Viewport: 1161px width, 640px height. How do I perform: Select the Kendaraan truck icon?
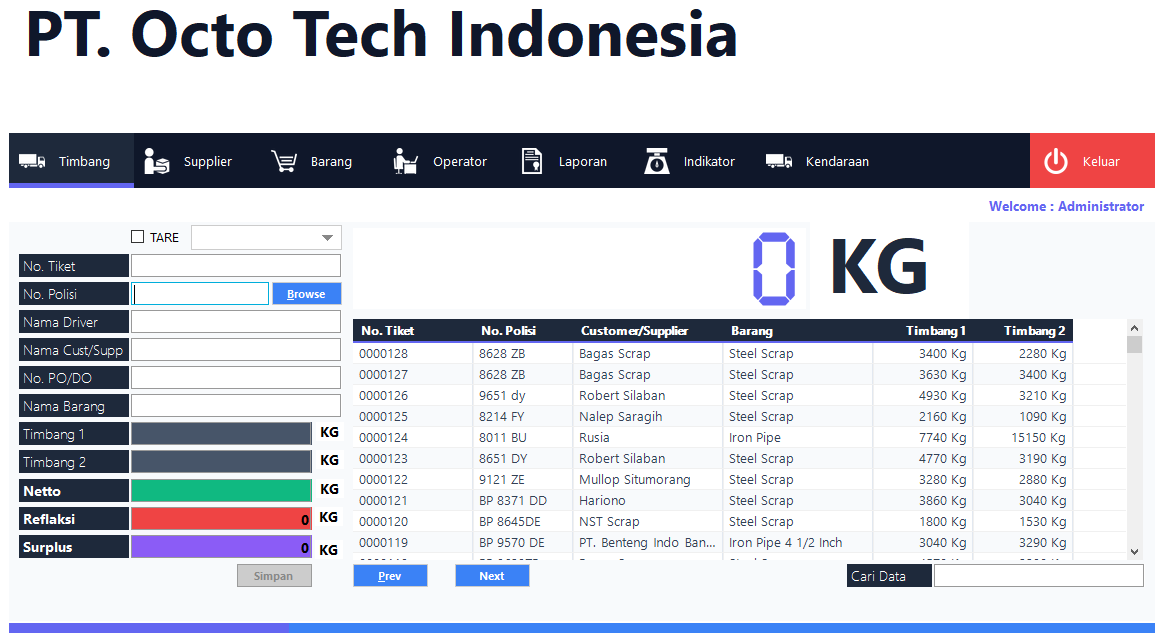[779, 161]
